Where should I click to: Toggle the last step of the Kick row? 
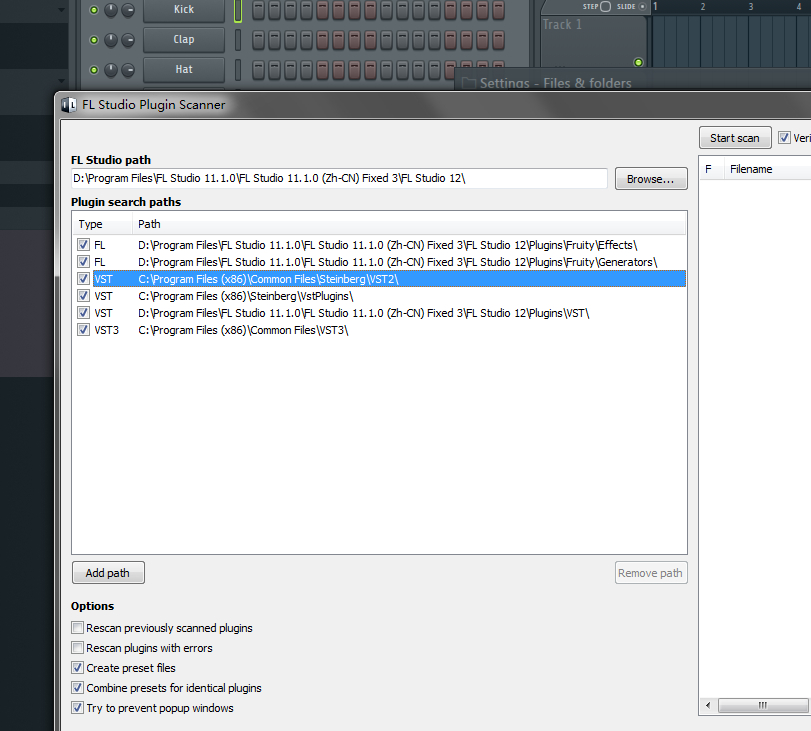point(499,10)
